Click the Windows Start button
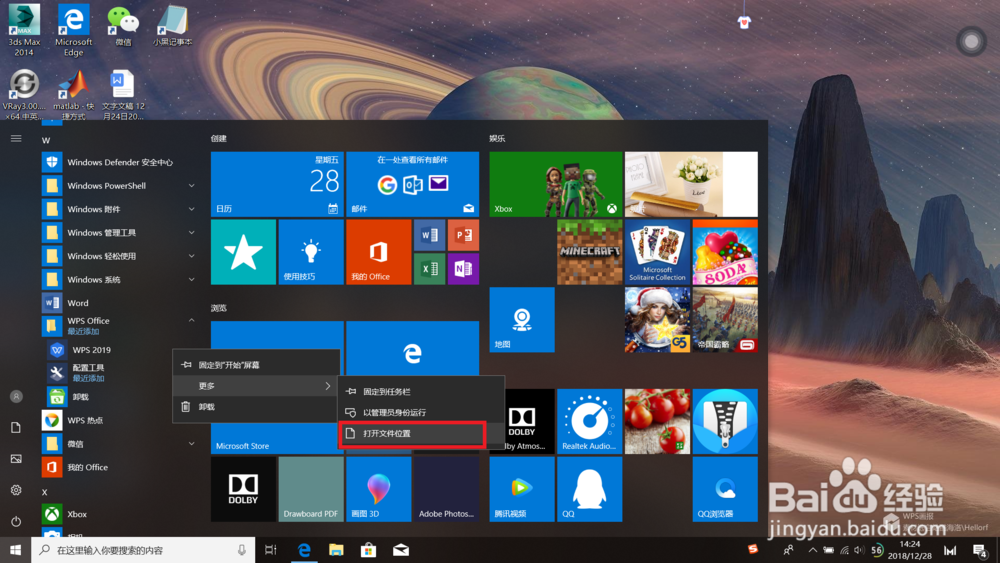Viewport: 1000px width, 563px height. coord(15,550)
